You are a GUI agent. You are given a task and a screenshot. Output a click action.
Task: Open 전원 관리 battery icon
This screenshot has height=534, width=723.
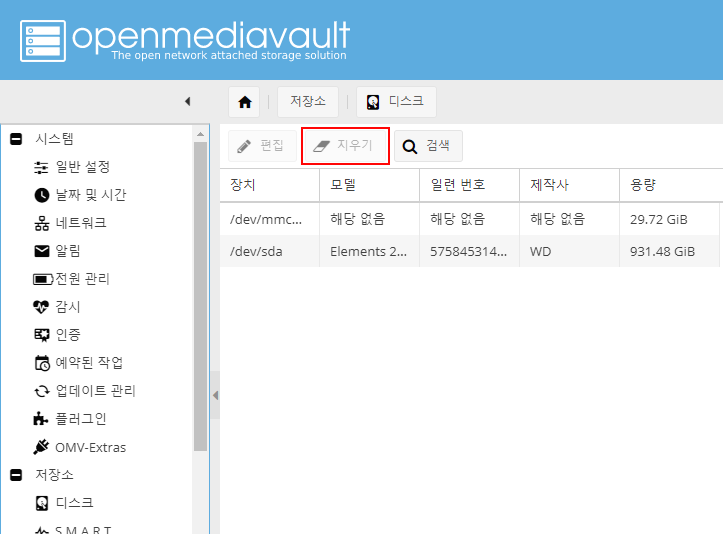click(x=43, y=279)
